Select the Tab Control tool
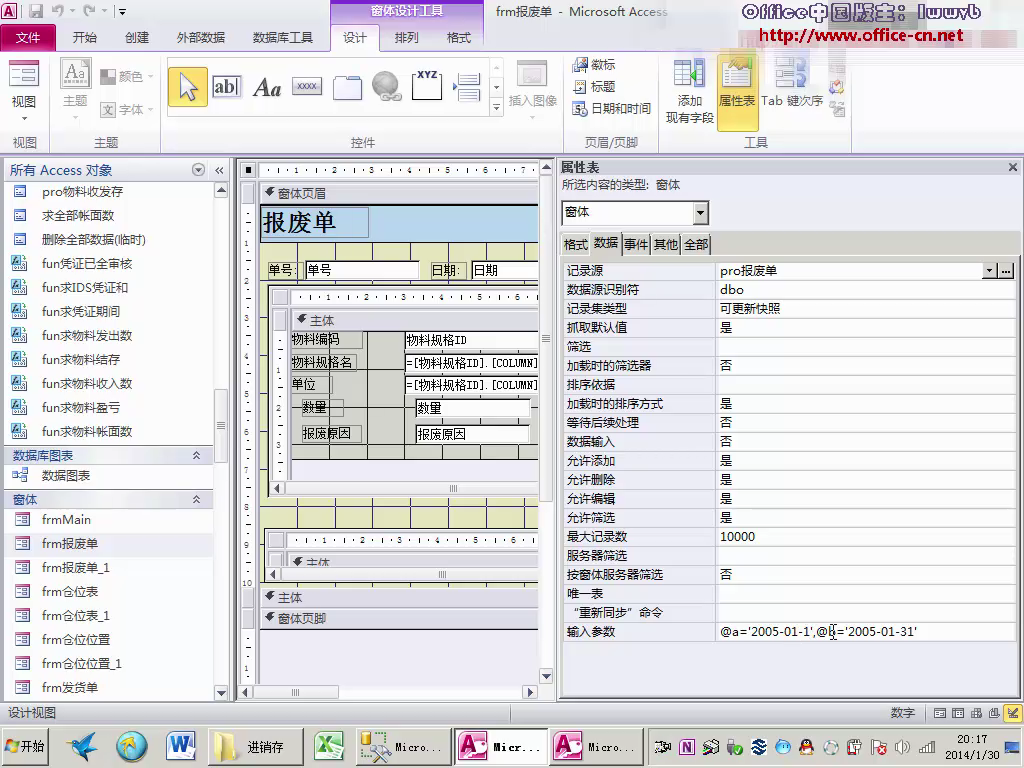The height and width of the screenshot is (768, 1024). [347, 87]
